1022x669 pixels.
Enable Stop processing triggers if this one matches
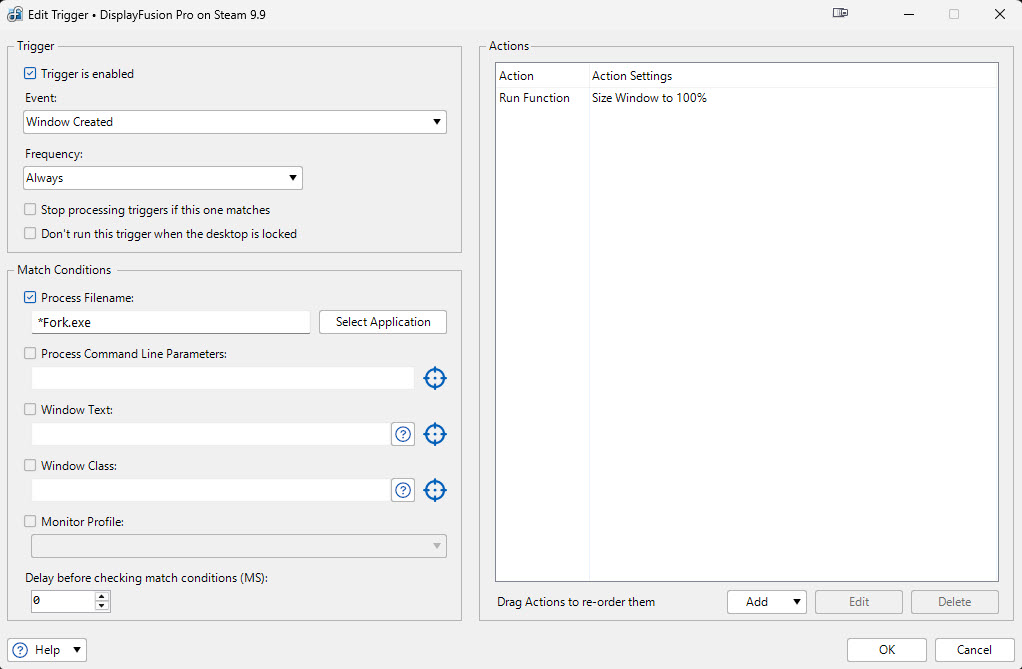[30, 210]
